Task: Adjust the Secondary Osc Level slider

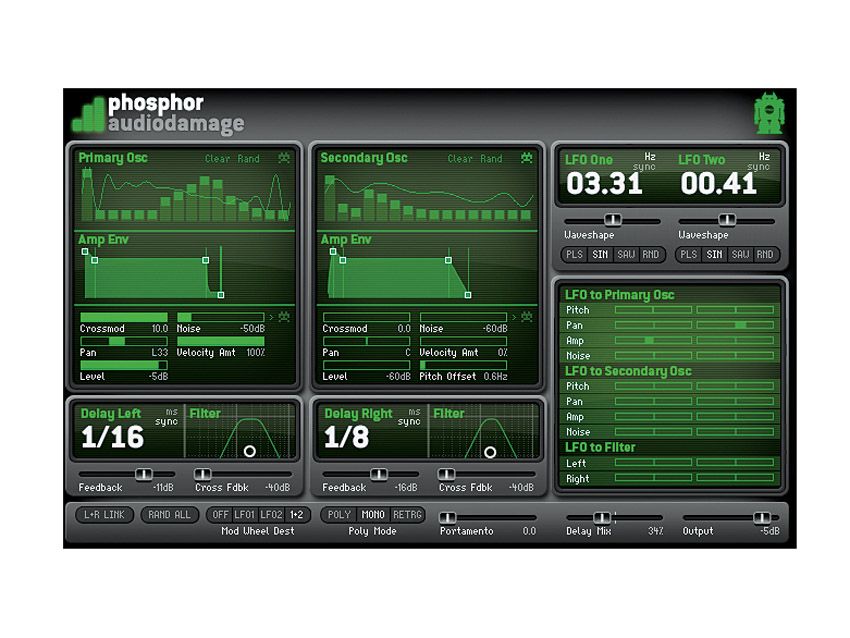Action: point(366,365)
